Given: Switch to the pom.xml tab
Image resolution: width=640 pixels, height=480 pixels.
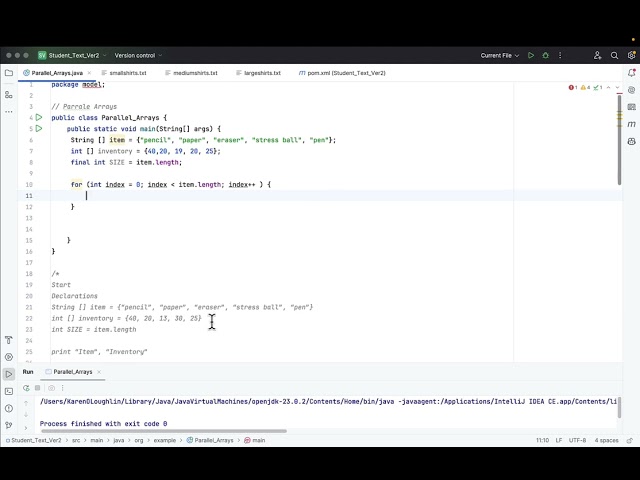Looking at the screenshot, I should 342,73.
